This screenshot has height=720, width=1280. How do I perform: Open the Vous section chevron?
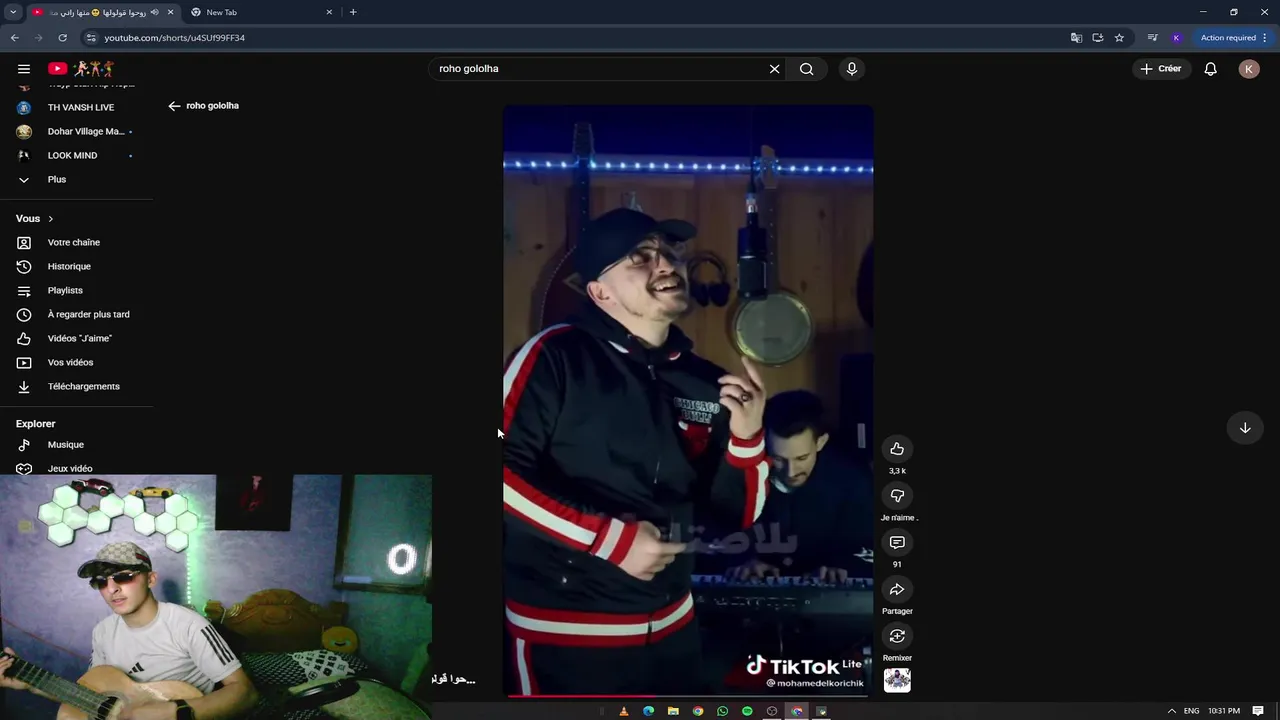point(50,219)
